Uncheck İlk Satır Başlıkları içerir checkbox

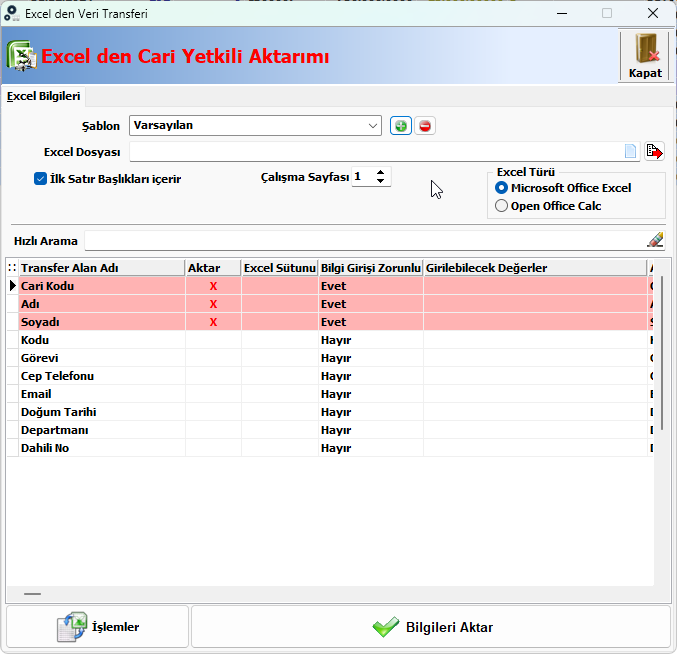point(40,179)
